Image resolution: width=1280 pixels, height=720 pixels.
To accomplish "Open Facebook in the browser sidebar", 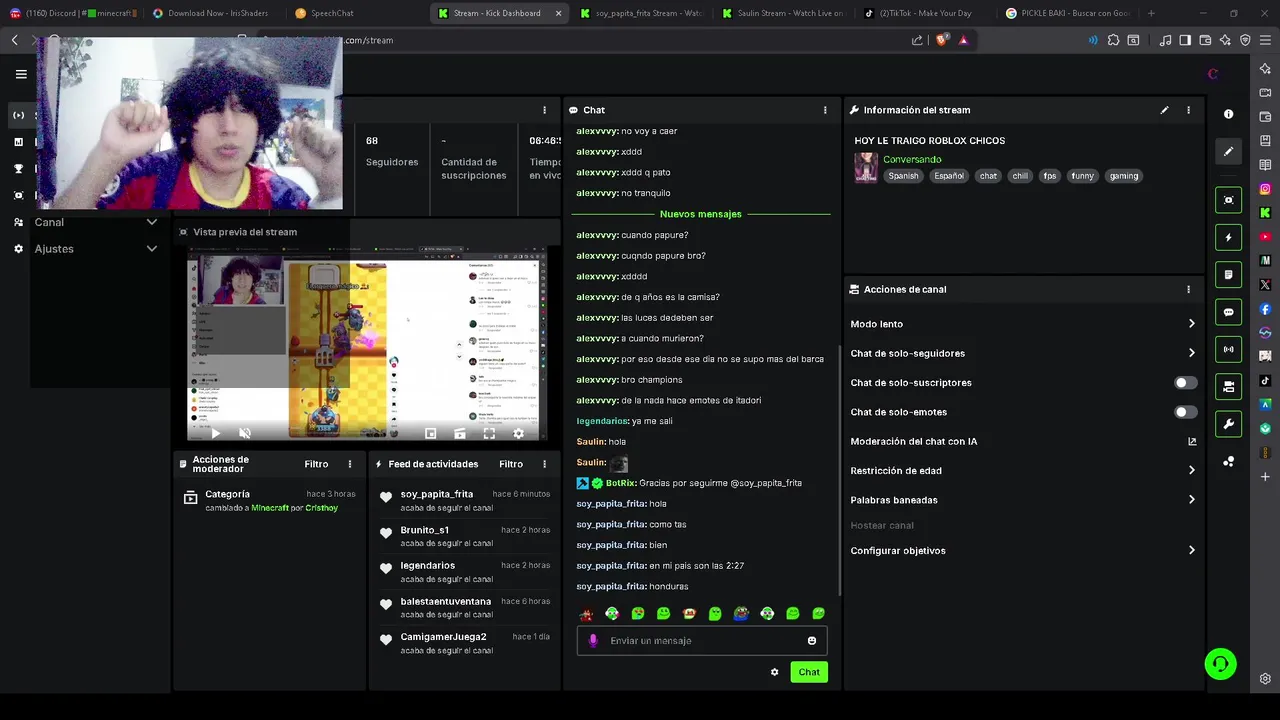I will tap(1265, 309).
